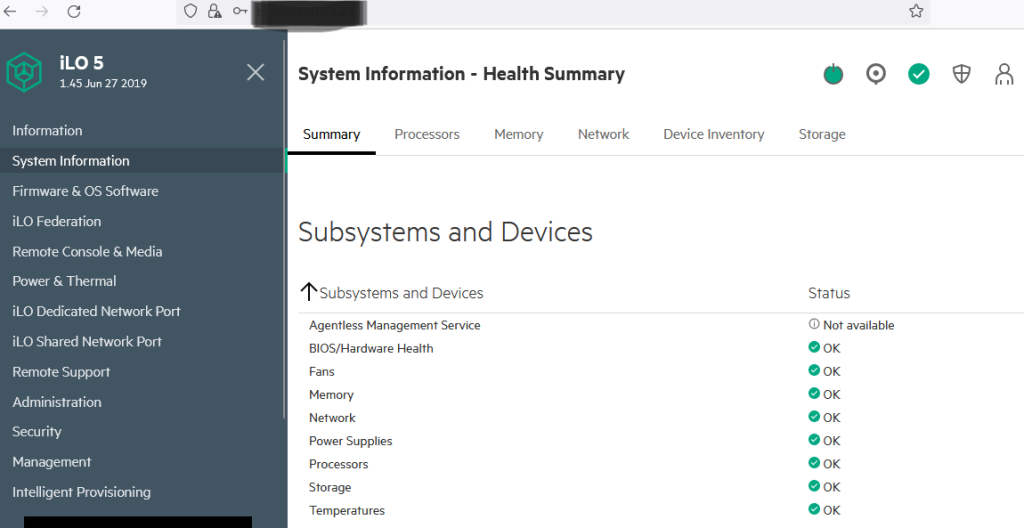Screen dimensions: 1024x528
Task: Bookmark page with the star icon
Action: [x=916, y=10]
